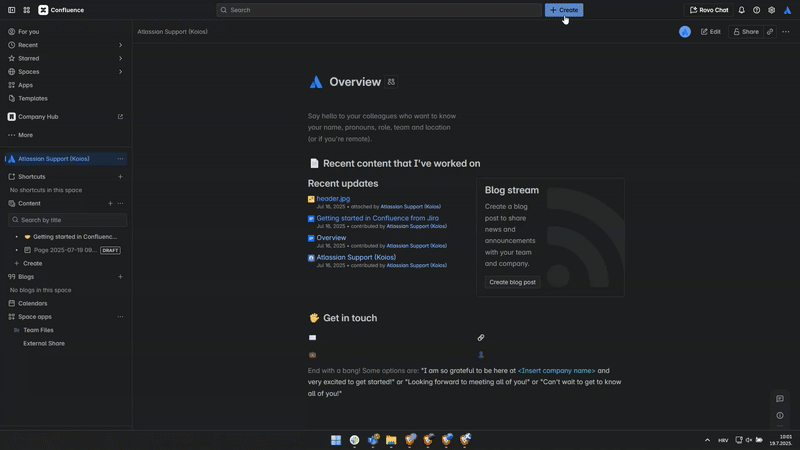800x450 pixels.
Task: Open the Space apps ellipsis menu
Action: click(120, 317)
